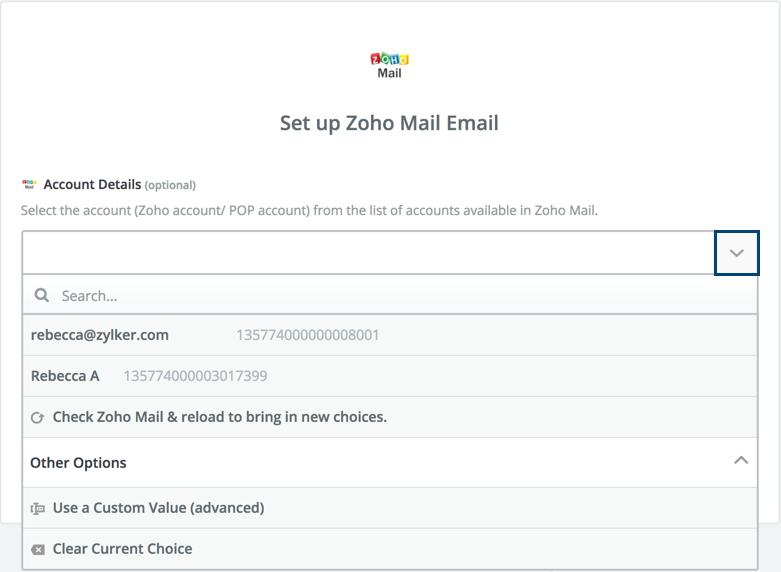The width and height of the screenshot is (781, 572).
Task: Collapse Other Options using its chevron arrow
Action: point(740,461)
